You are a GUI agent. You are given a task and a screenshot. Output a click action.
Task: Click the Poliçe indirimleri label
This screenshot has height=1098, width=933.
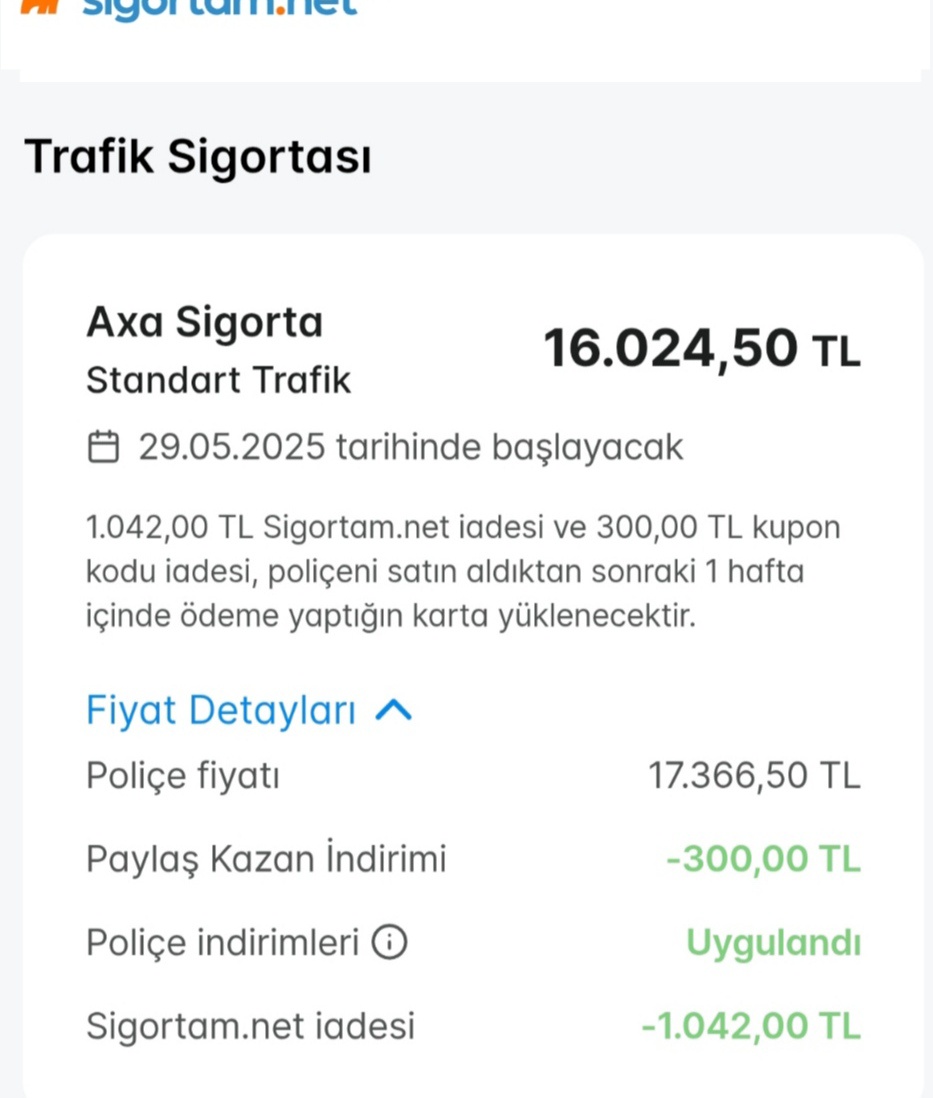(x=223, y=943)
